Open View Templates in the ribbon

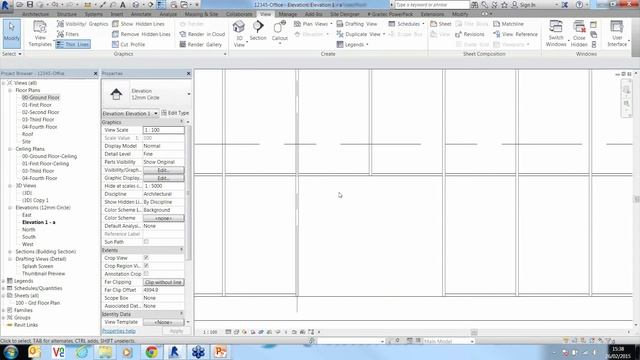tap(40, 33)
